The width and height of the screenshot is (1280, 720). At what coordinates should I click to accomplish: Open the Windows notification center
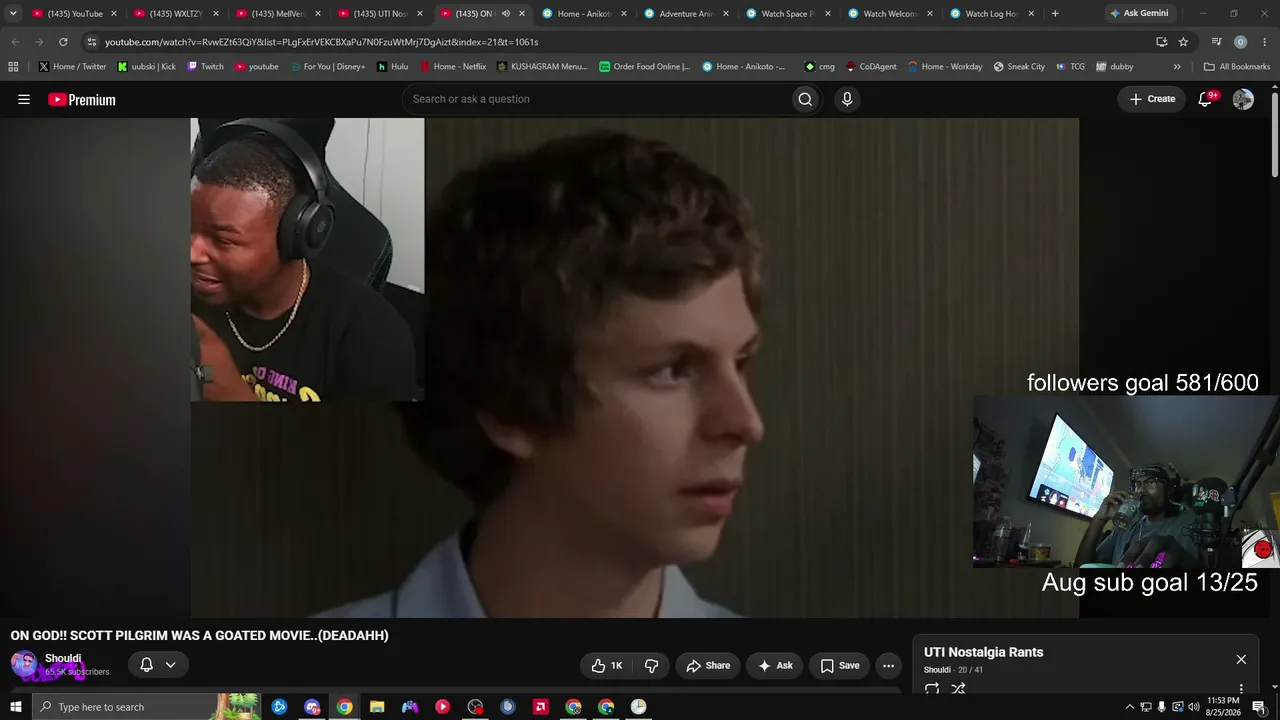[x=1259, y=707]
